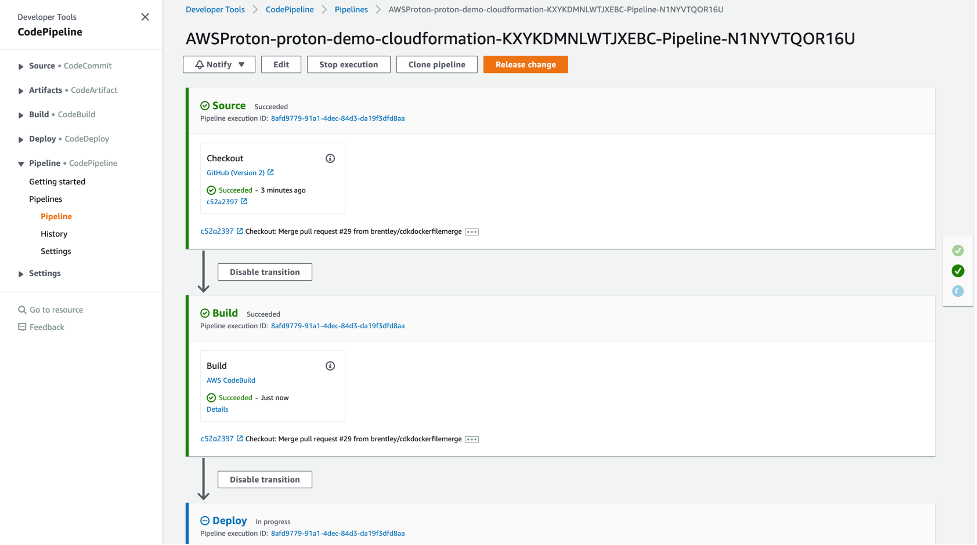Image resolution: width=977 pixels, height=545 pixels.
Task: Open the Feedback link
Action: pyautogui.click(x=47, y=327)
